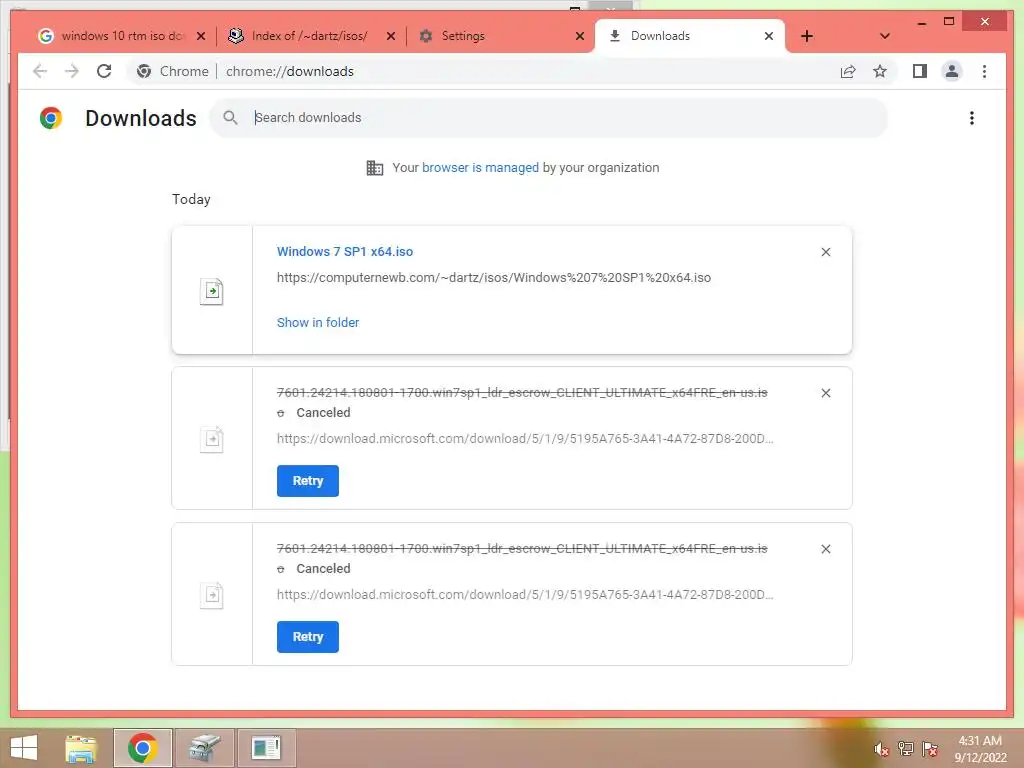Click Show in folder link

(318, 323)
